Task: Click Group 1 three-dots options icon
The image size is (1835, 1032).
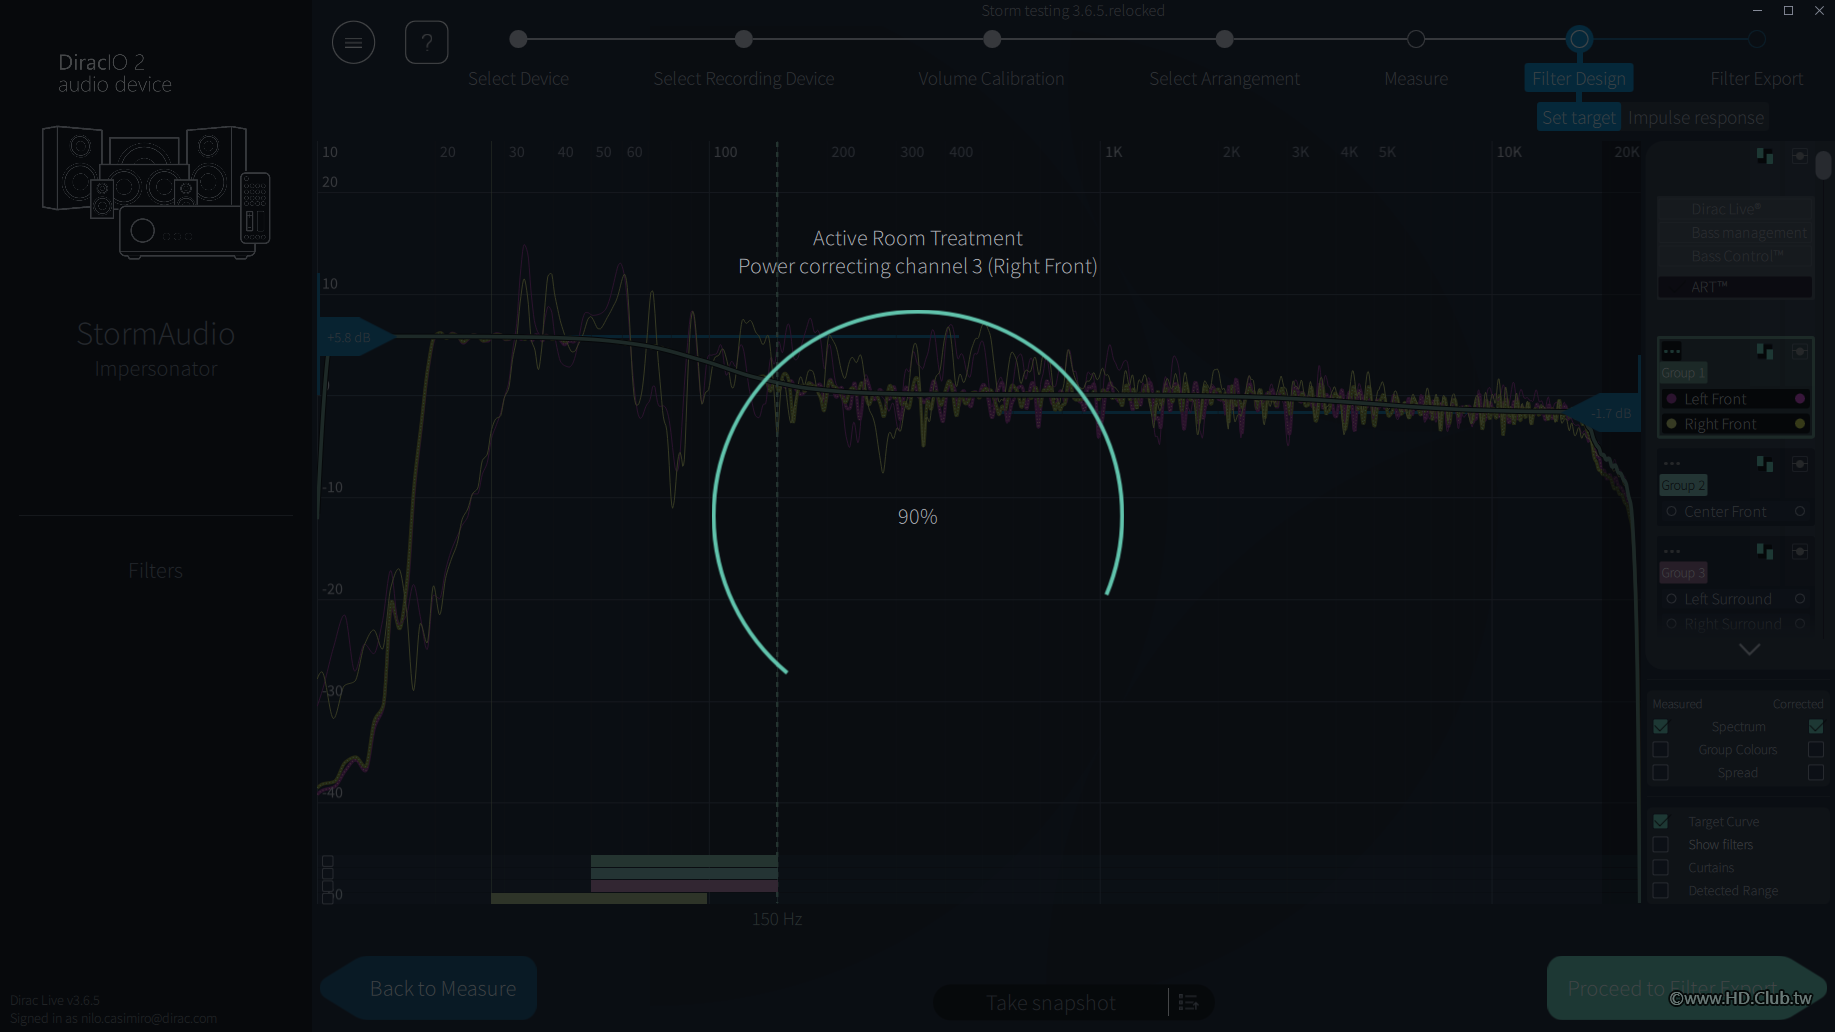Action: coord(1671,351)
